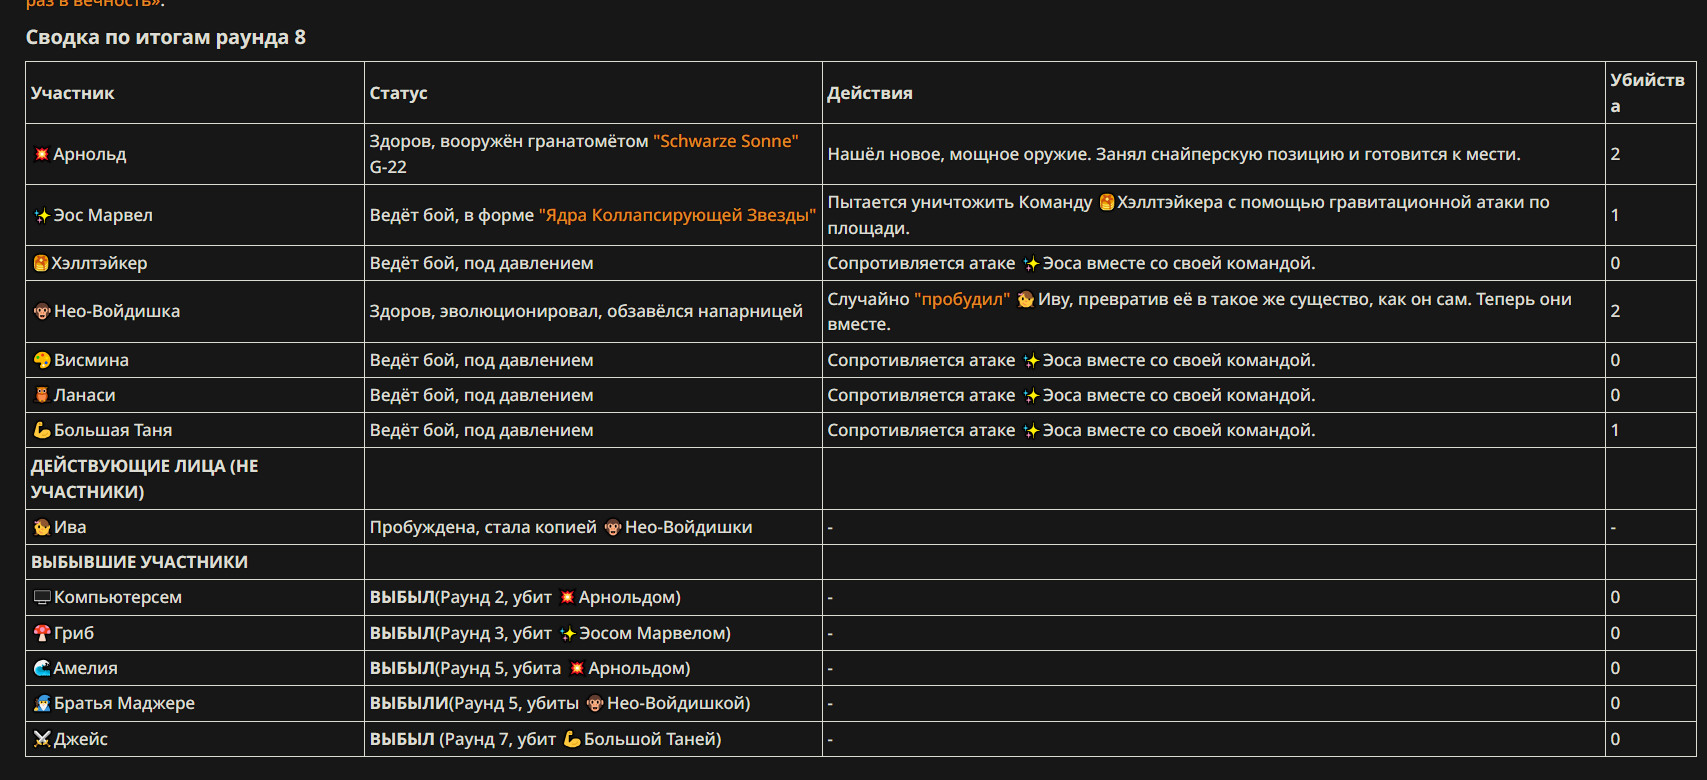Click the text "Пытается уничтожить Команду" in Эос Марвел's row
This screenshot has height=780, width=1707.
(960, 202)
